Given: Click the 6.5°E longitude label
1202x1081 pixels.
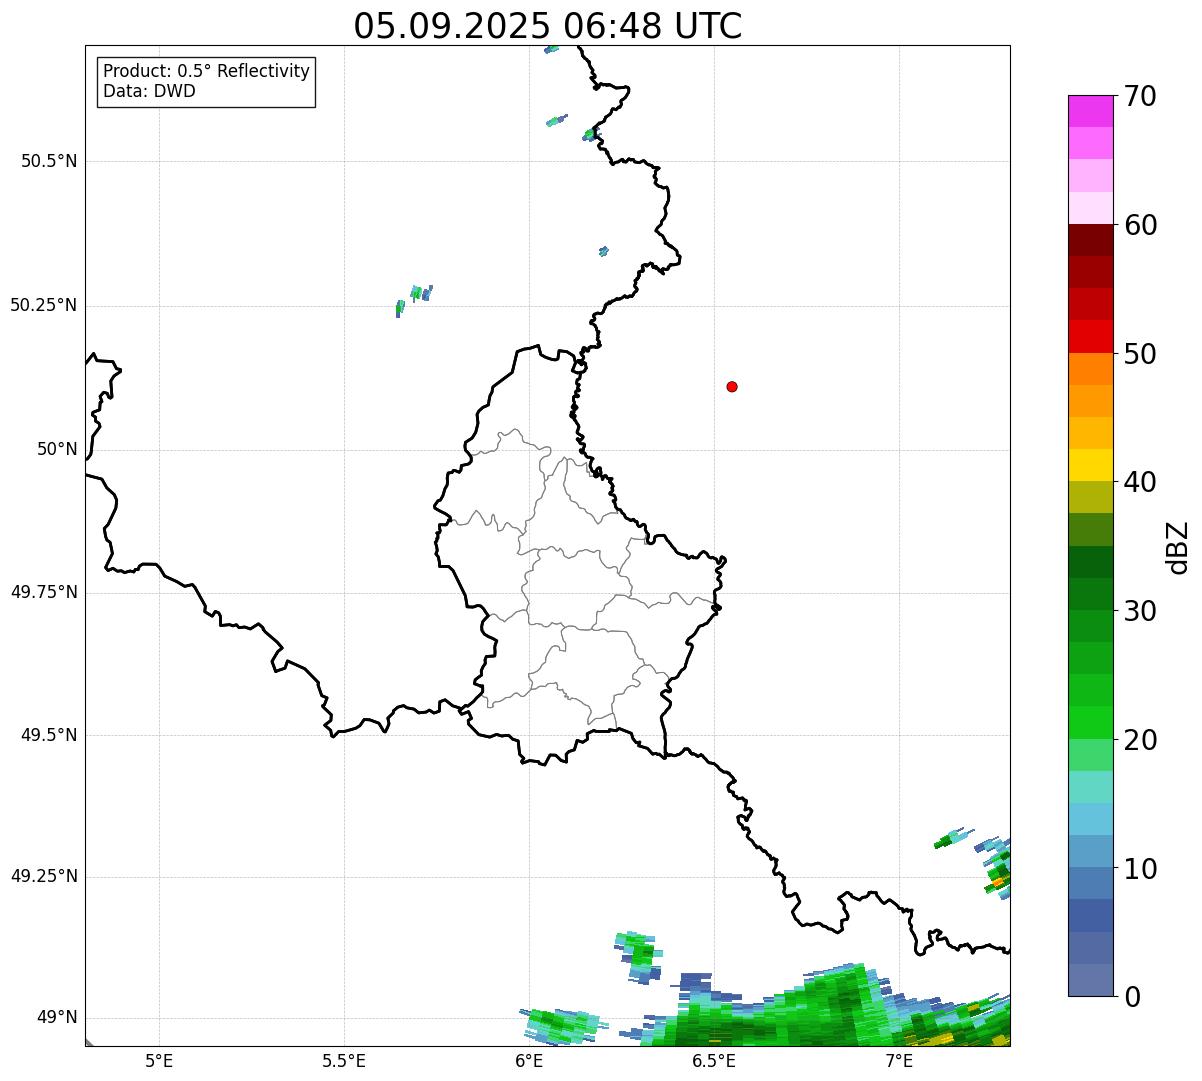Looking at the screenshot, I should tap(714, 1060).
